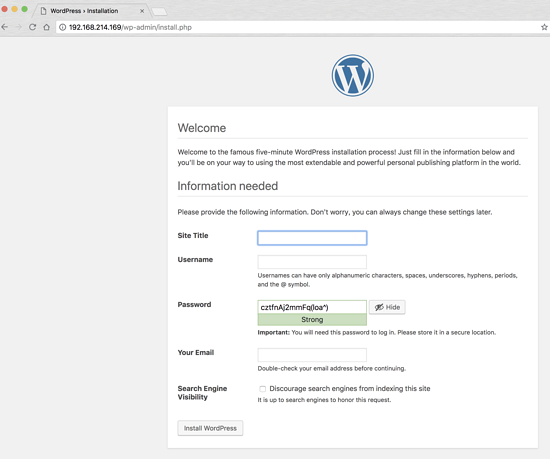Click the Strong password strength indicator
Image resolution: width=550 pixels, height=459 pixels.
click(x=312, y=319)
